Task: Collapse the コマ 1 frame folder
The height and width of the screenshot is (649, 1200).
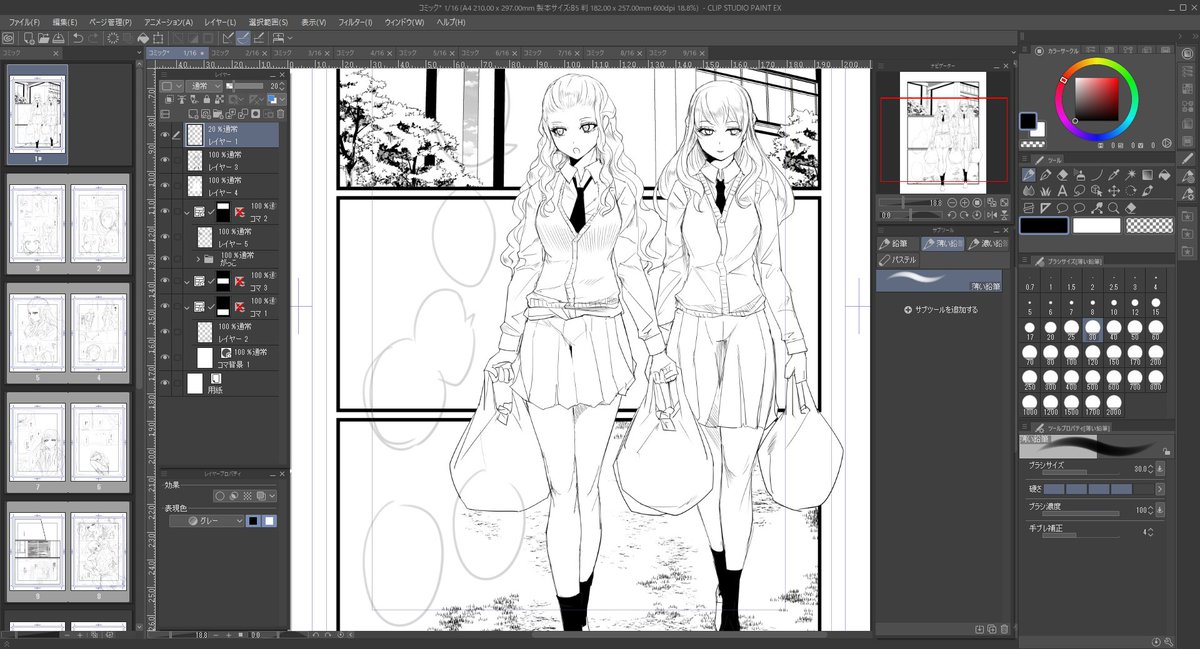Action: [187, 307]
